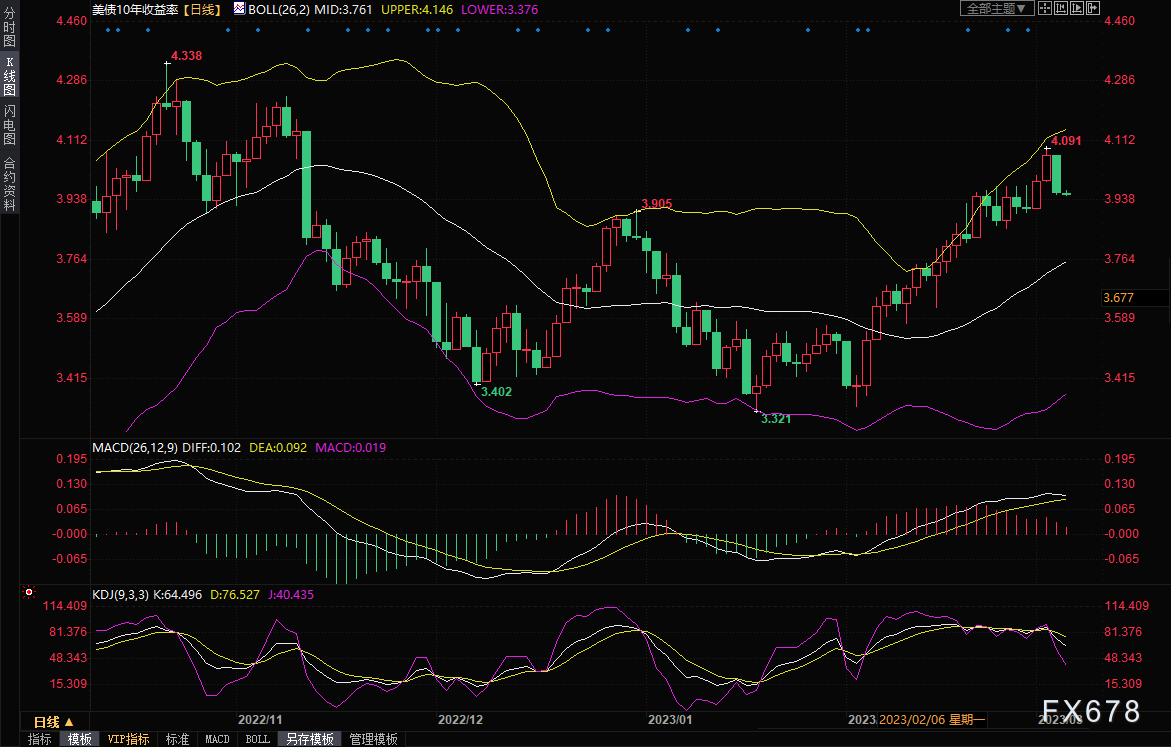The width and height of the screenshot is (1171, 747).
Task: Click the KDJ(9,3,3) indicator label
Action: [x=120, y=595]
